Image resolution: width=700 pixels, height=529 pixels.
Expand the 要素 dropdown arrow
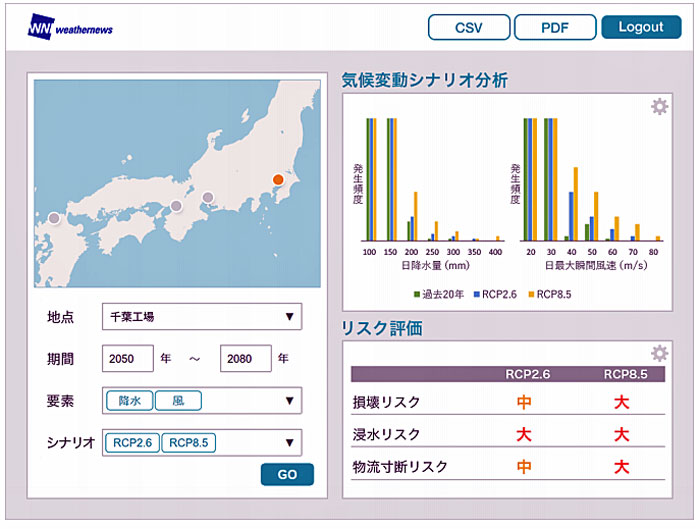pos(289,401)
